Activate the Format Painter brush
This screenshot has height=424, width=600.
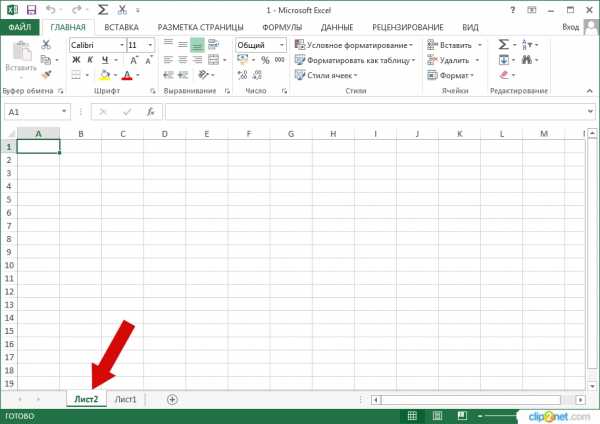pos(46,75)
